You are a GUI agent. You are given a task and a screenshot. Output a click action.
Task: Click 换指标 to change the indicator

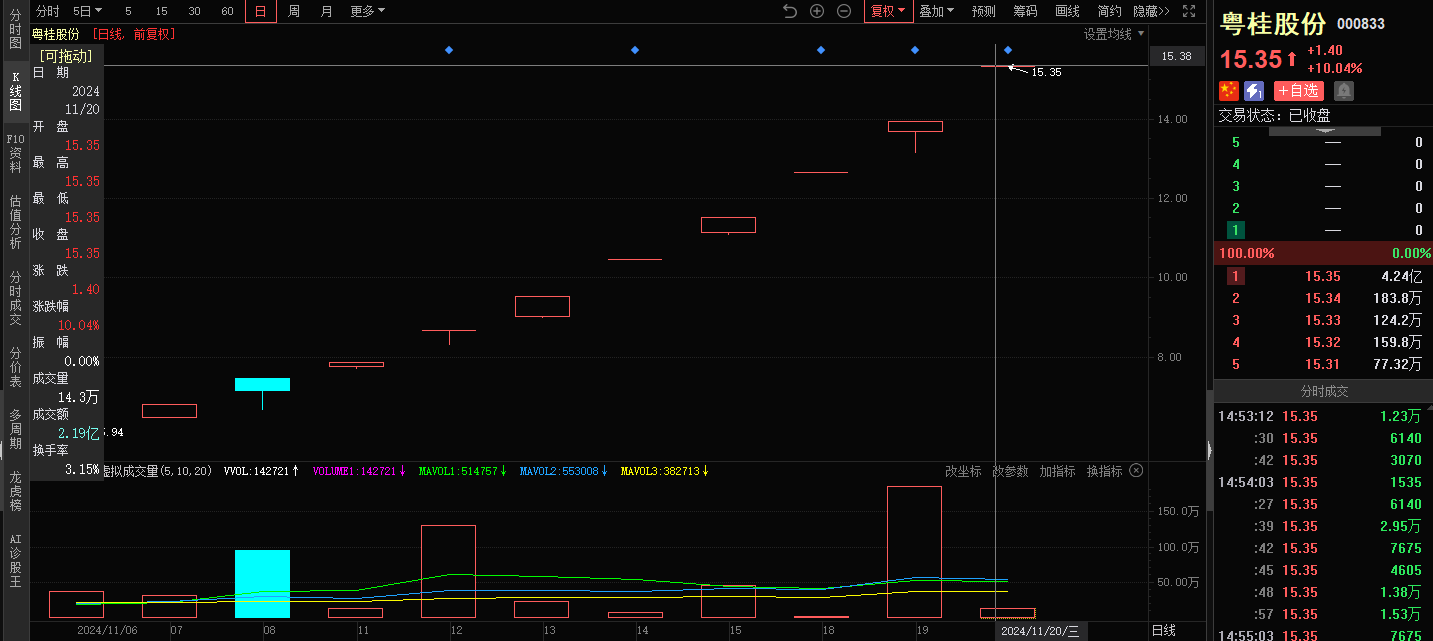click(1104, 471)
